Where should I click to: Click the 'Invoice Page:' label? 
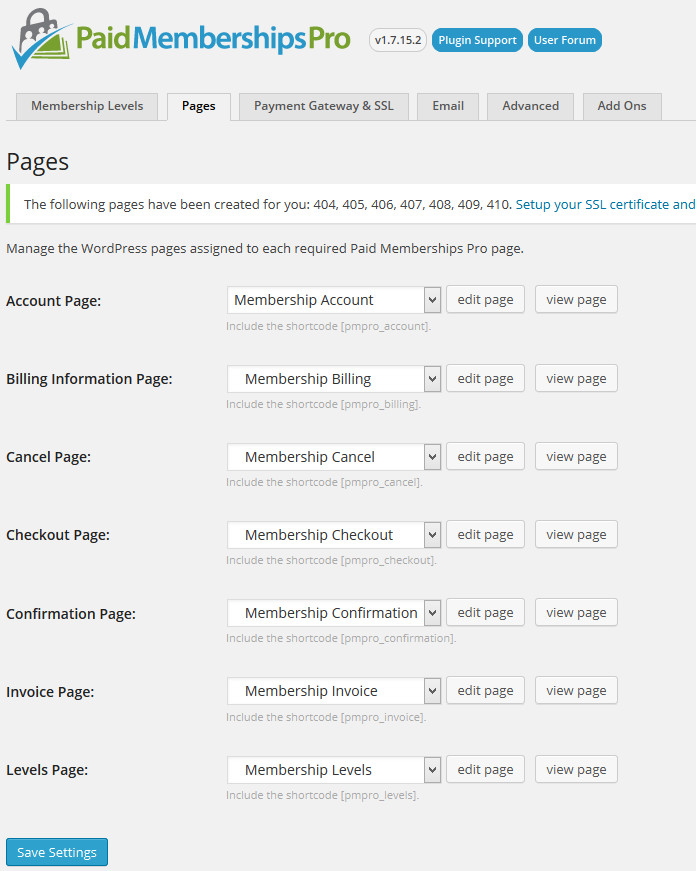50,692
